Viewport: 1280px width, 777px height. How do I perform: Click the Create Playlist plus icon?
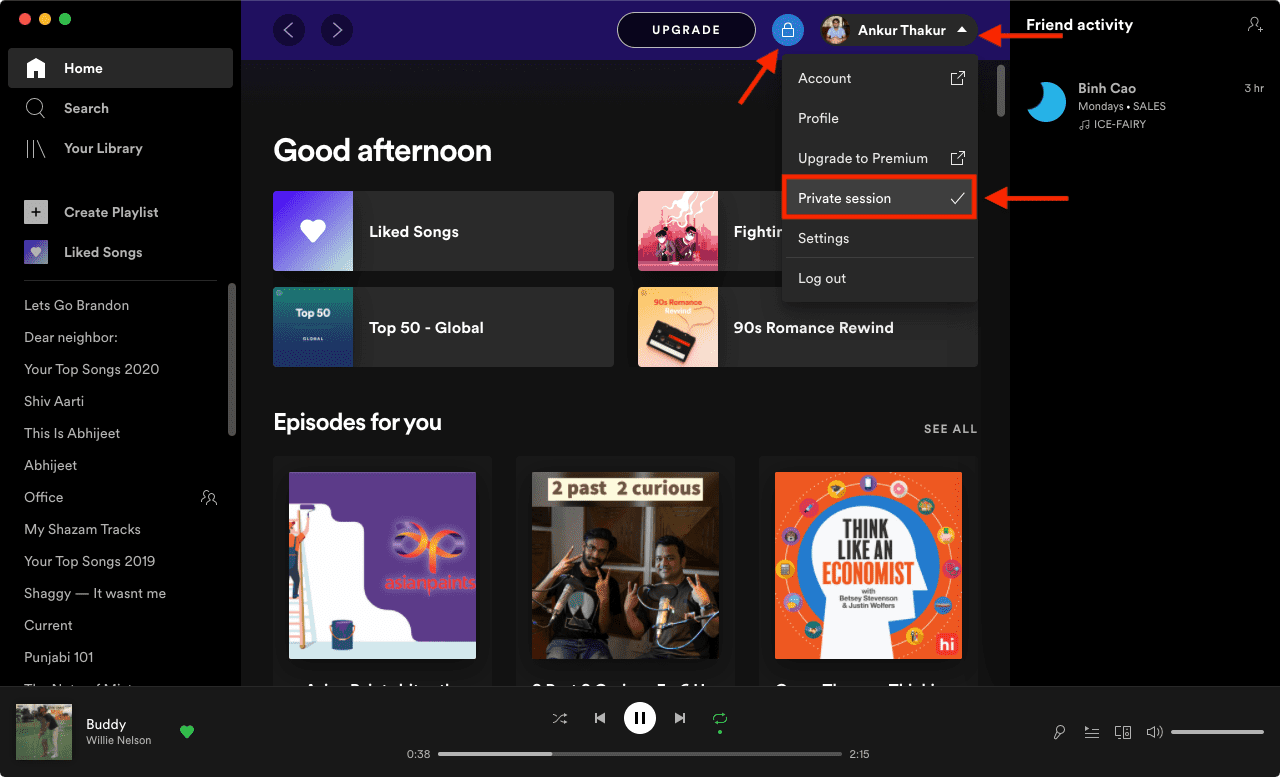pyautogui.click(x=36, y=212)
